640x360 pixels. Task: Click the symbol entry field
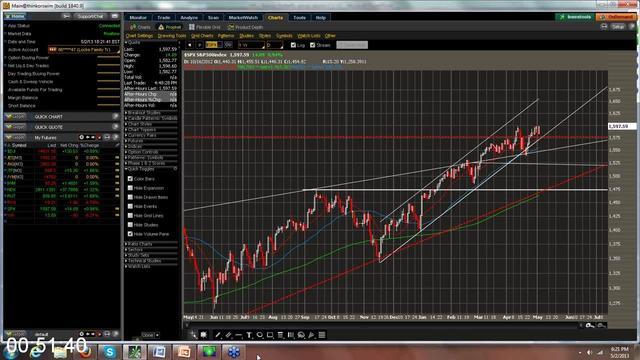click(213, 45)
